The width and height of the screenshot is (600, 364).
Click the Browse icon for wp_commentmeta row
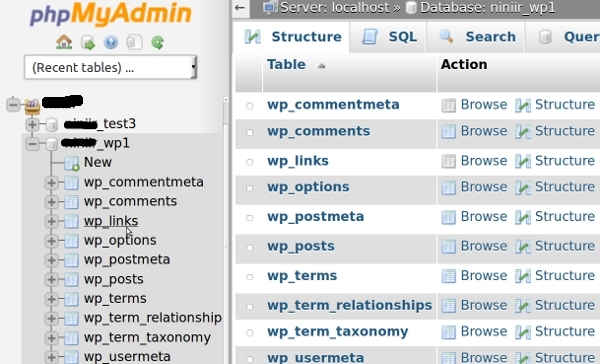pos(448,105)
